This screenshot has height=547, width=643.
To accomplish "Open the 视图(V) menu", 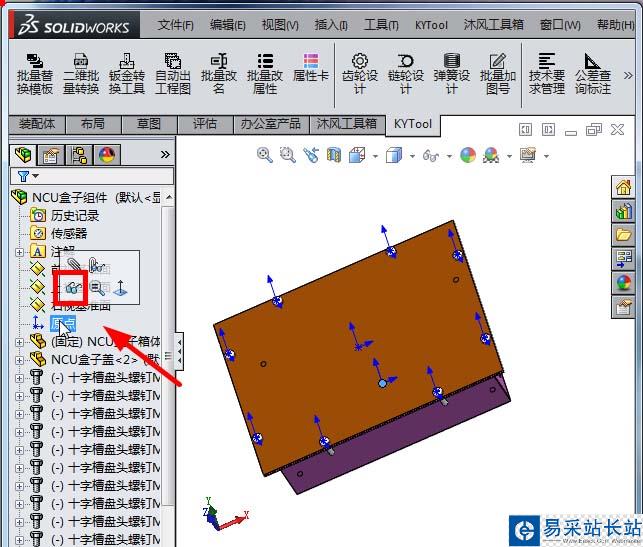I will pos(280,25).
